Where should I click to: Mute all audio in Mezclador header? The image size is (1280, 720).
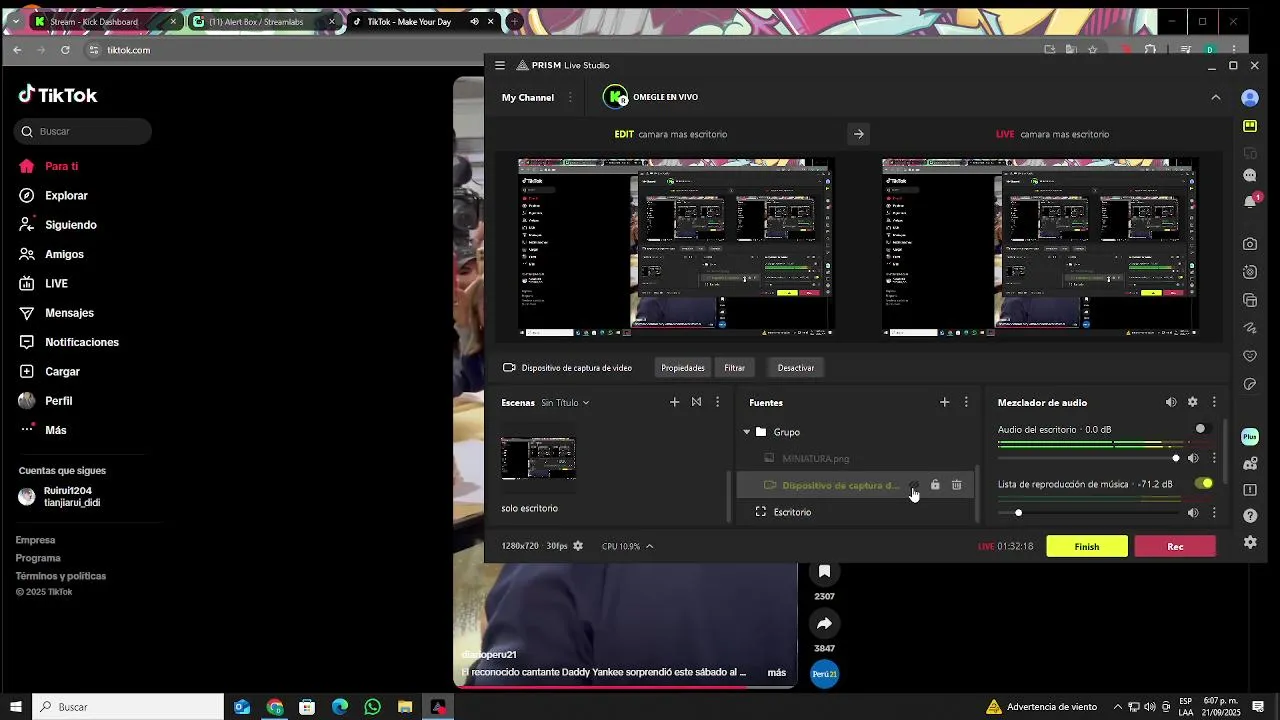point(1171,402)
